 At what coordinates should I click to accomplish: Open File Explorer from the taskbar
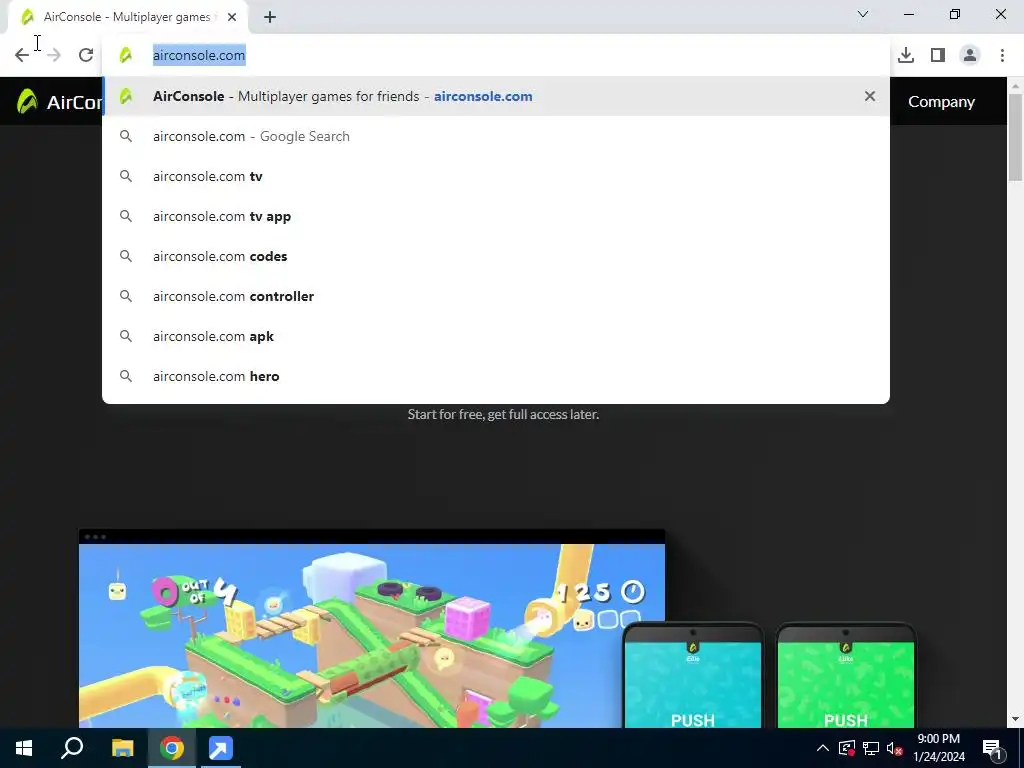click(122, 748)
